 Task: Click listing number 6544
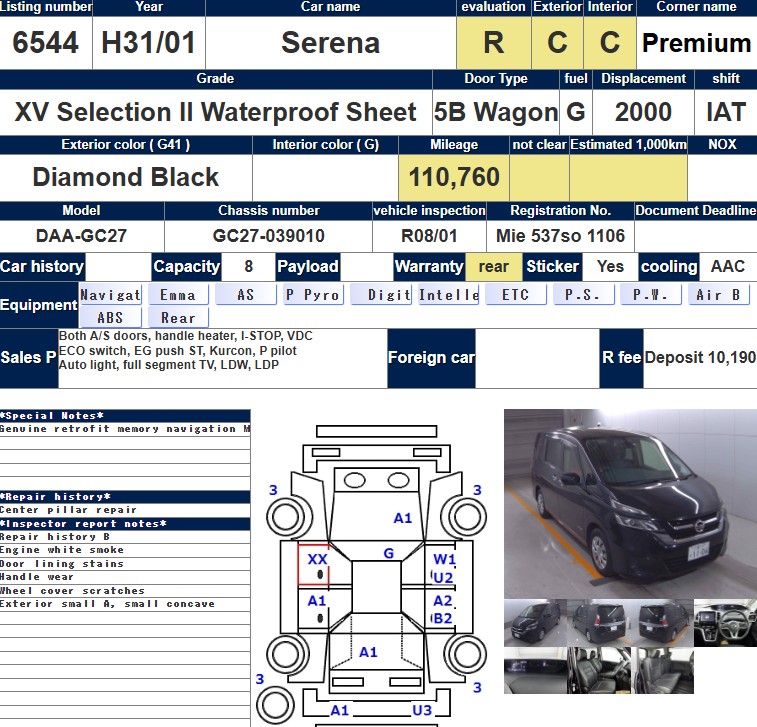pos(45,42)
